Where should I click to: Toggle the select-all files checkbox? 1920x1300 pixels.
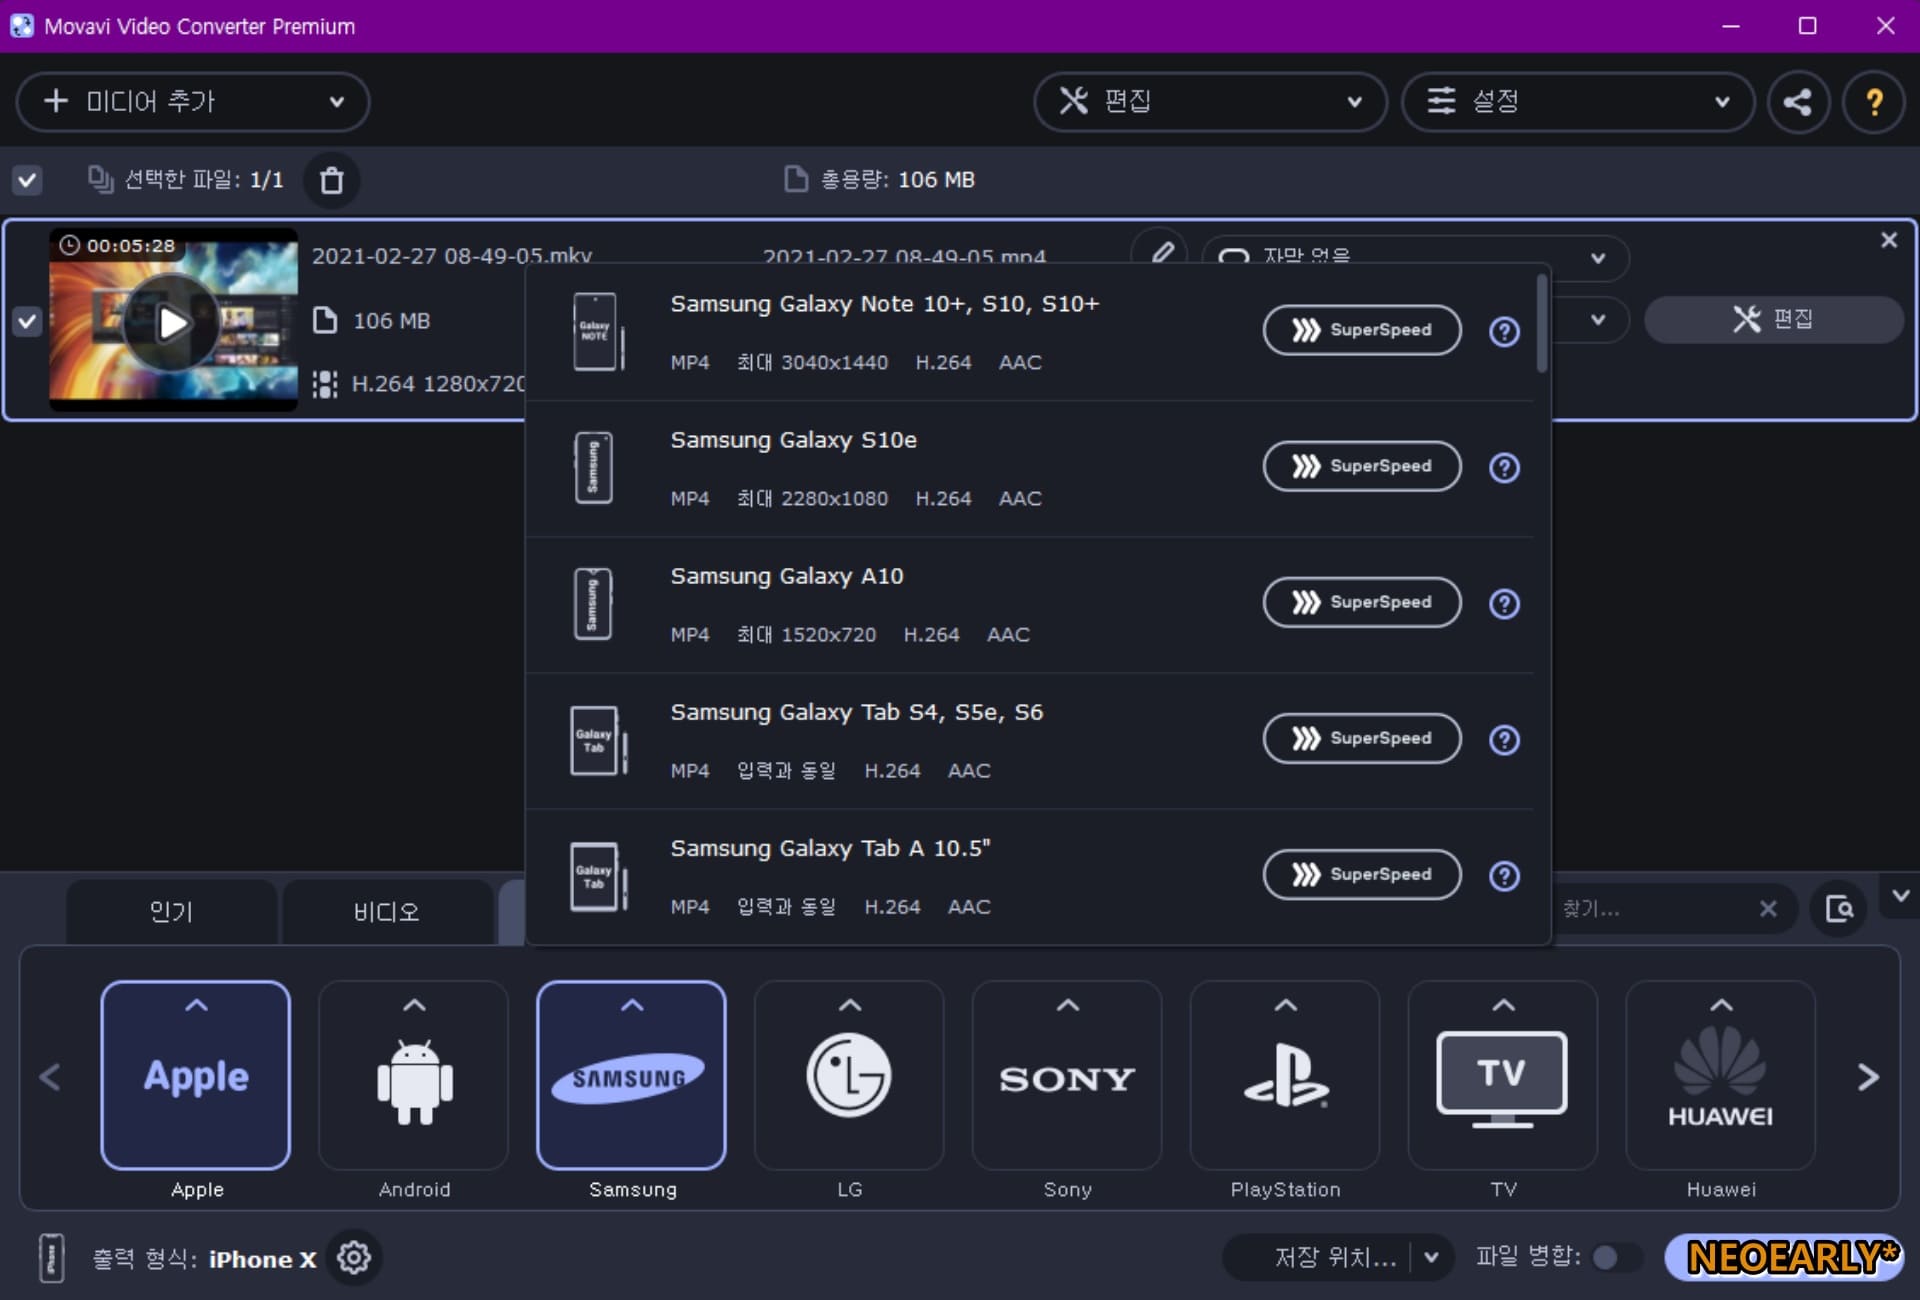pos(27,180)
